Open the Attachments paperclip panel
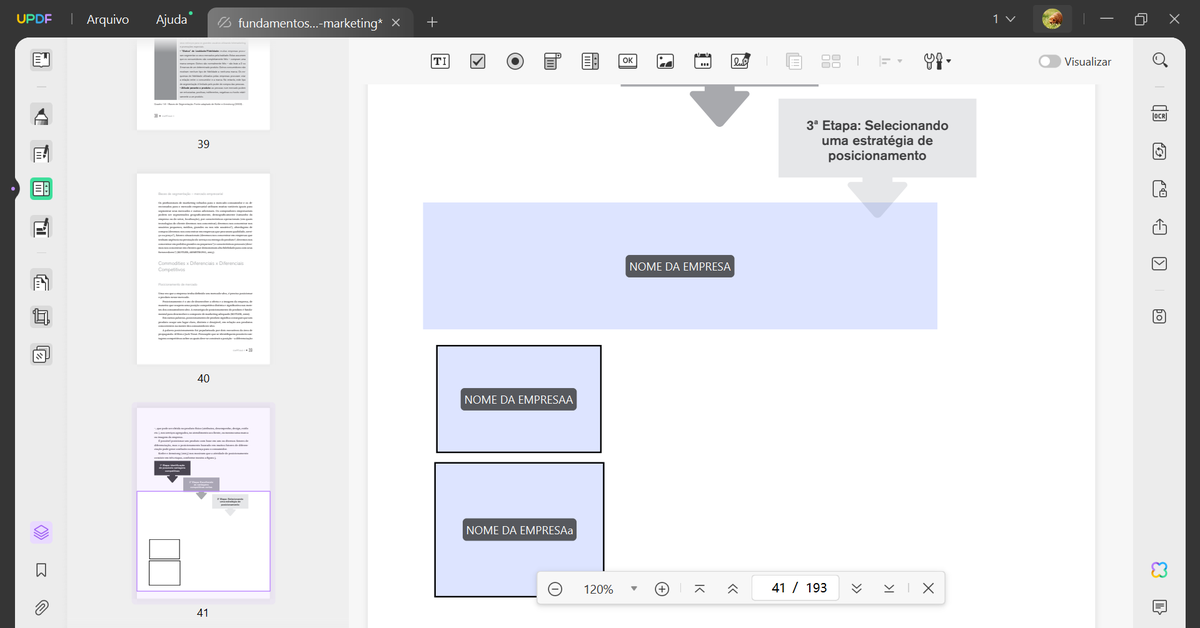Image resolution: width=1200 pixels, height=628 pixels. point(41,607)
